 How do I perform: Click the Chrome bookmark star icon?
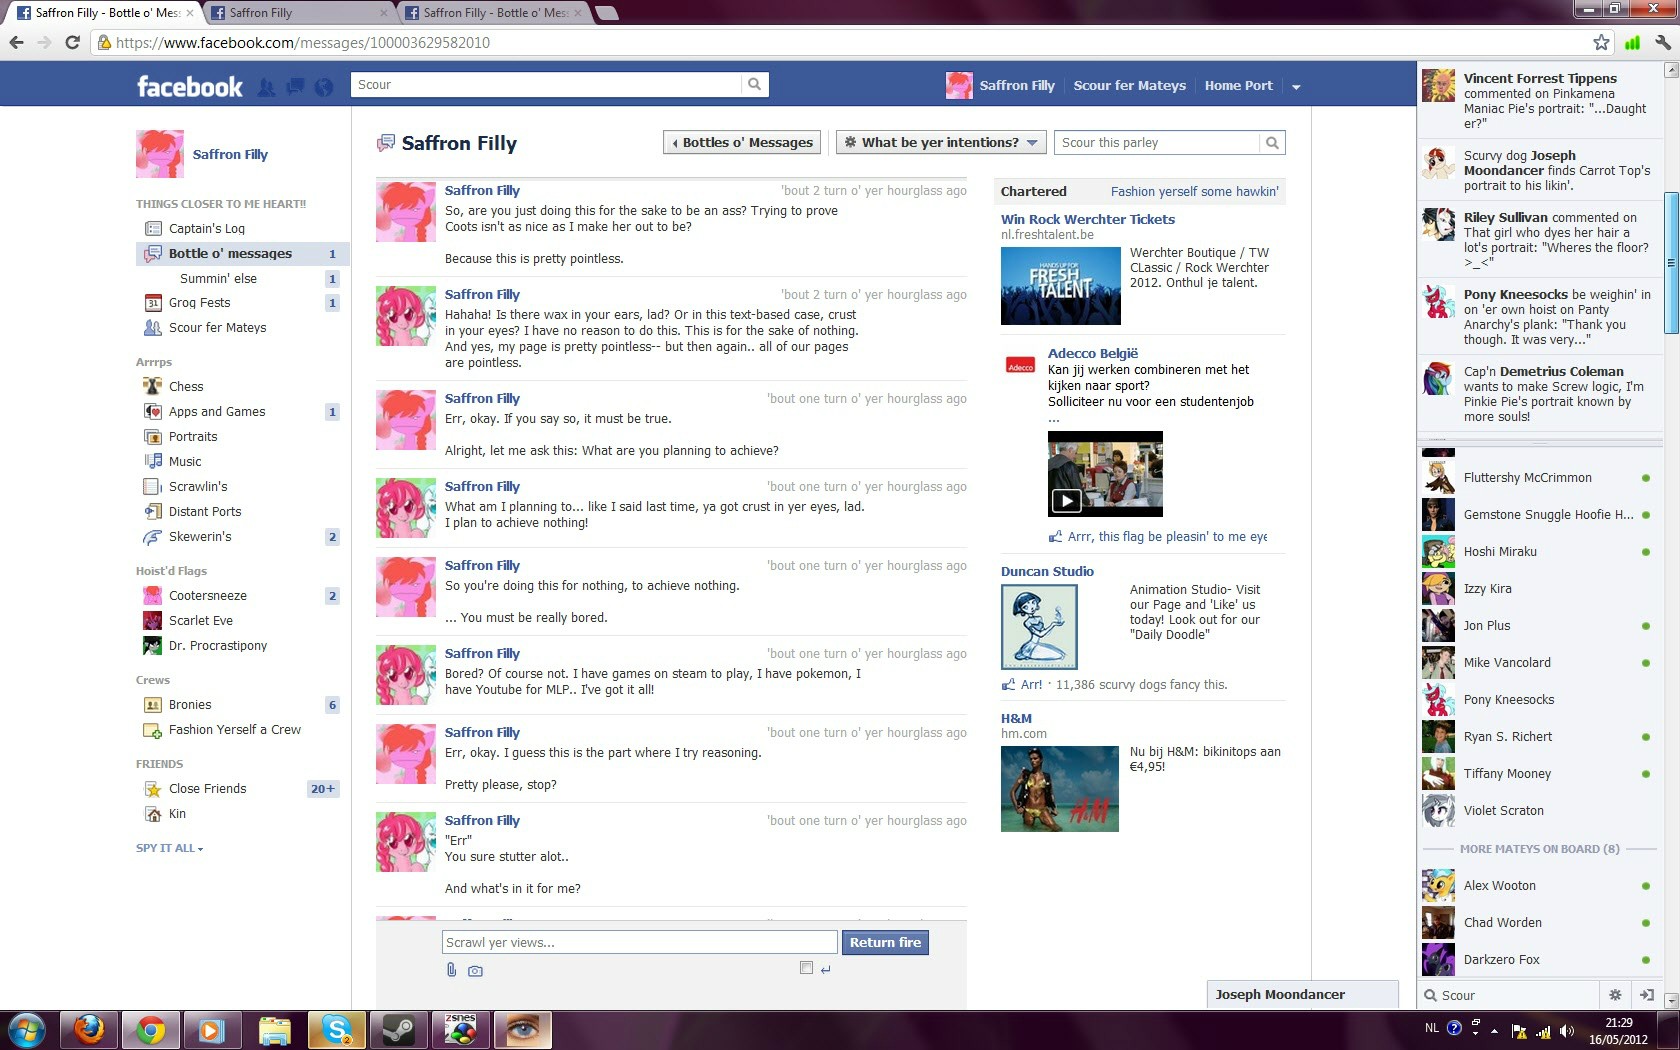[1601, 42]
